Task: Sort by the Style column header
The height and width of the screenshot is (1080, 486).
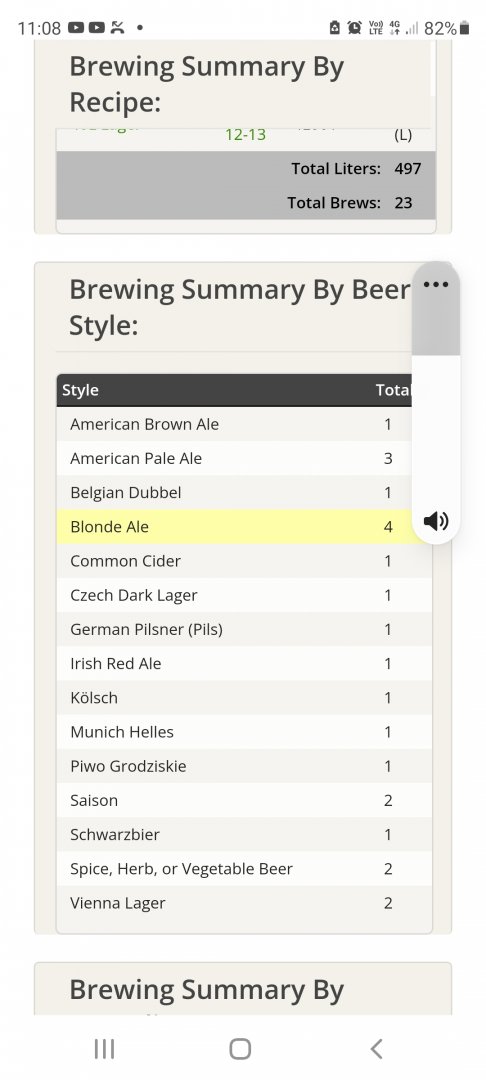Action: pos(81,390)
